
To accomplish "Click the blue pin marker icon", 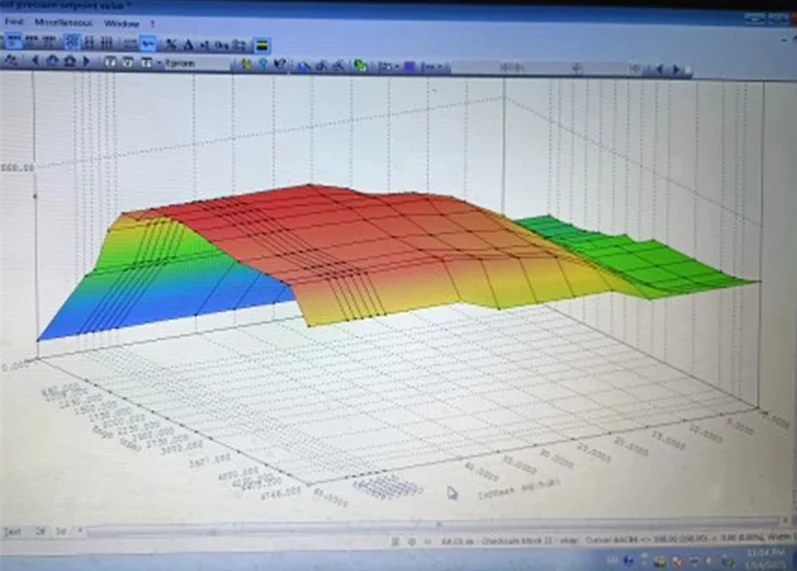I will click(x=263, y=65).
